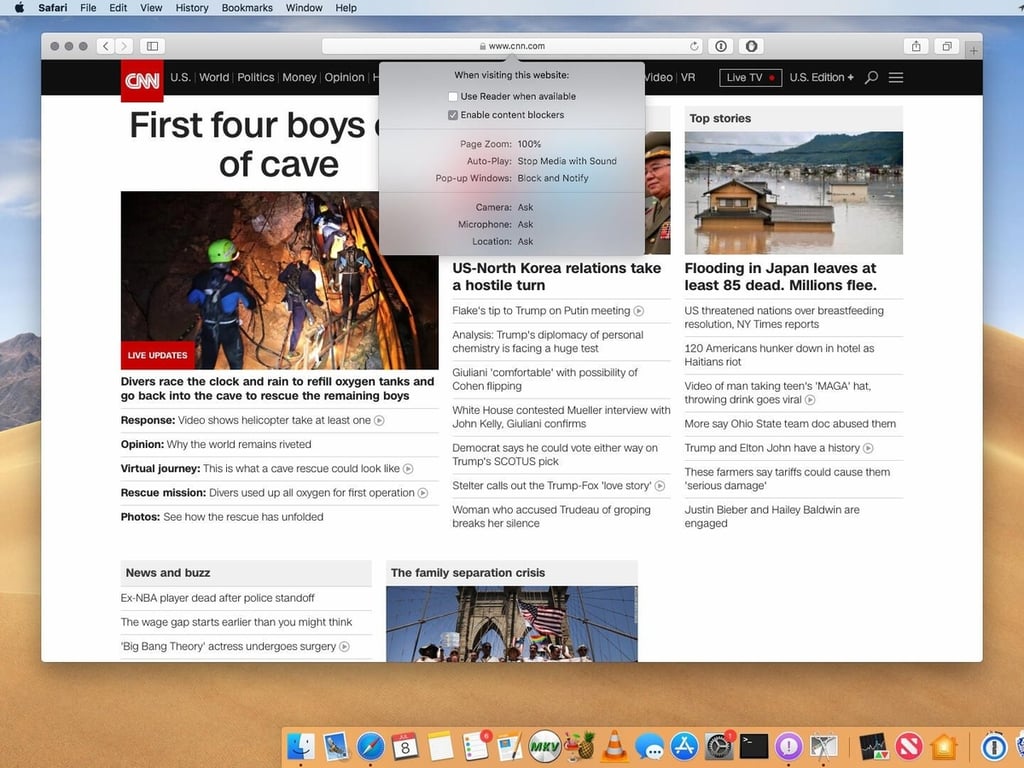Open 'Trump and Elton John have a history'

tap(772, 448)
